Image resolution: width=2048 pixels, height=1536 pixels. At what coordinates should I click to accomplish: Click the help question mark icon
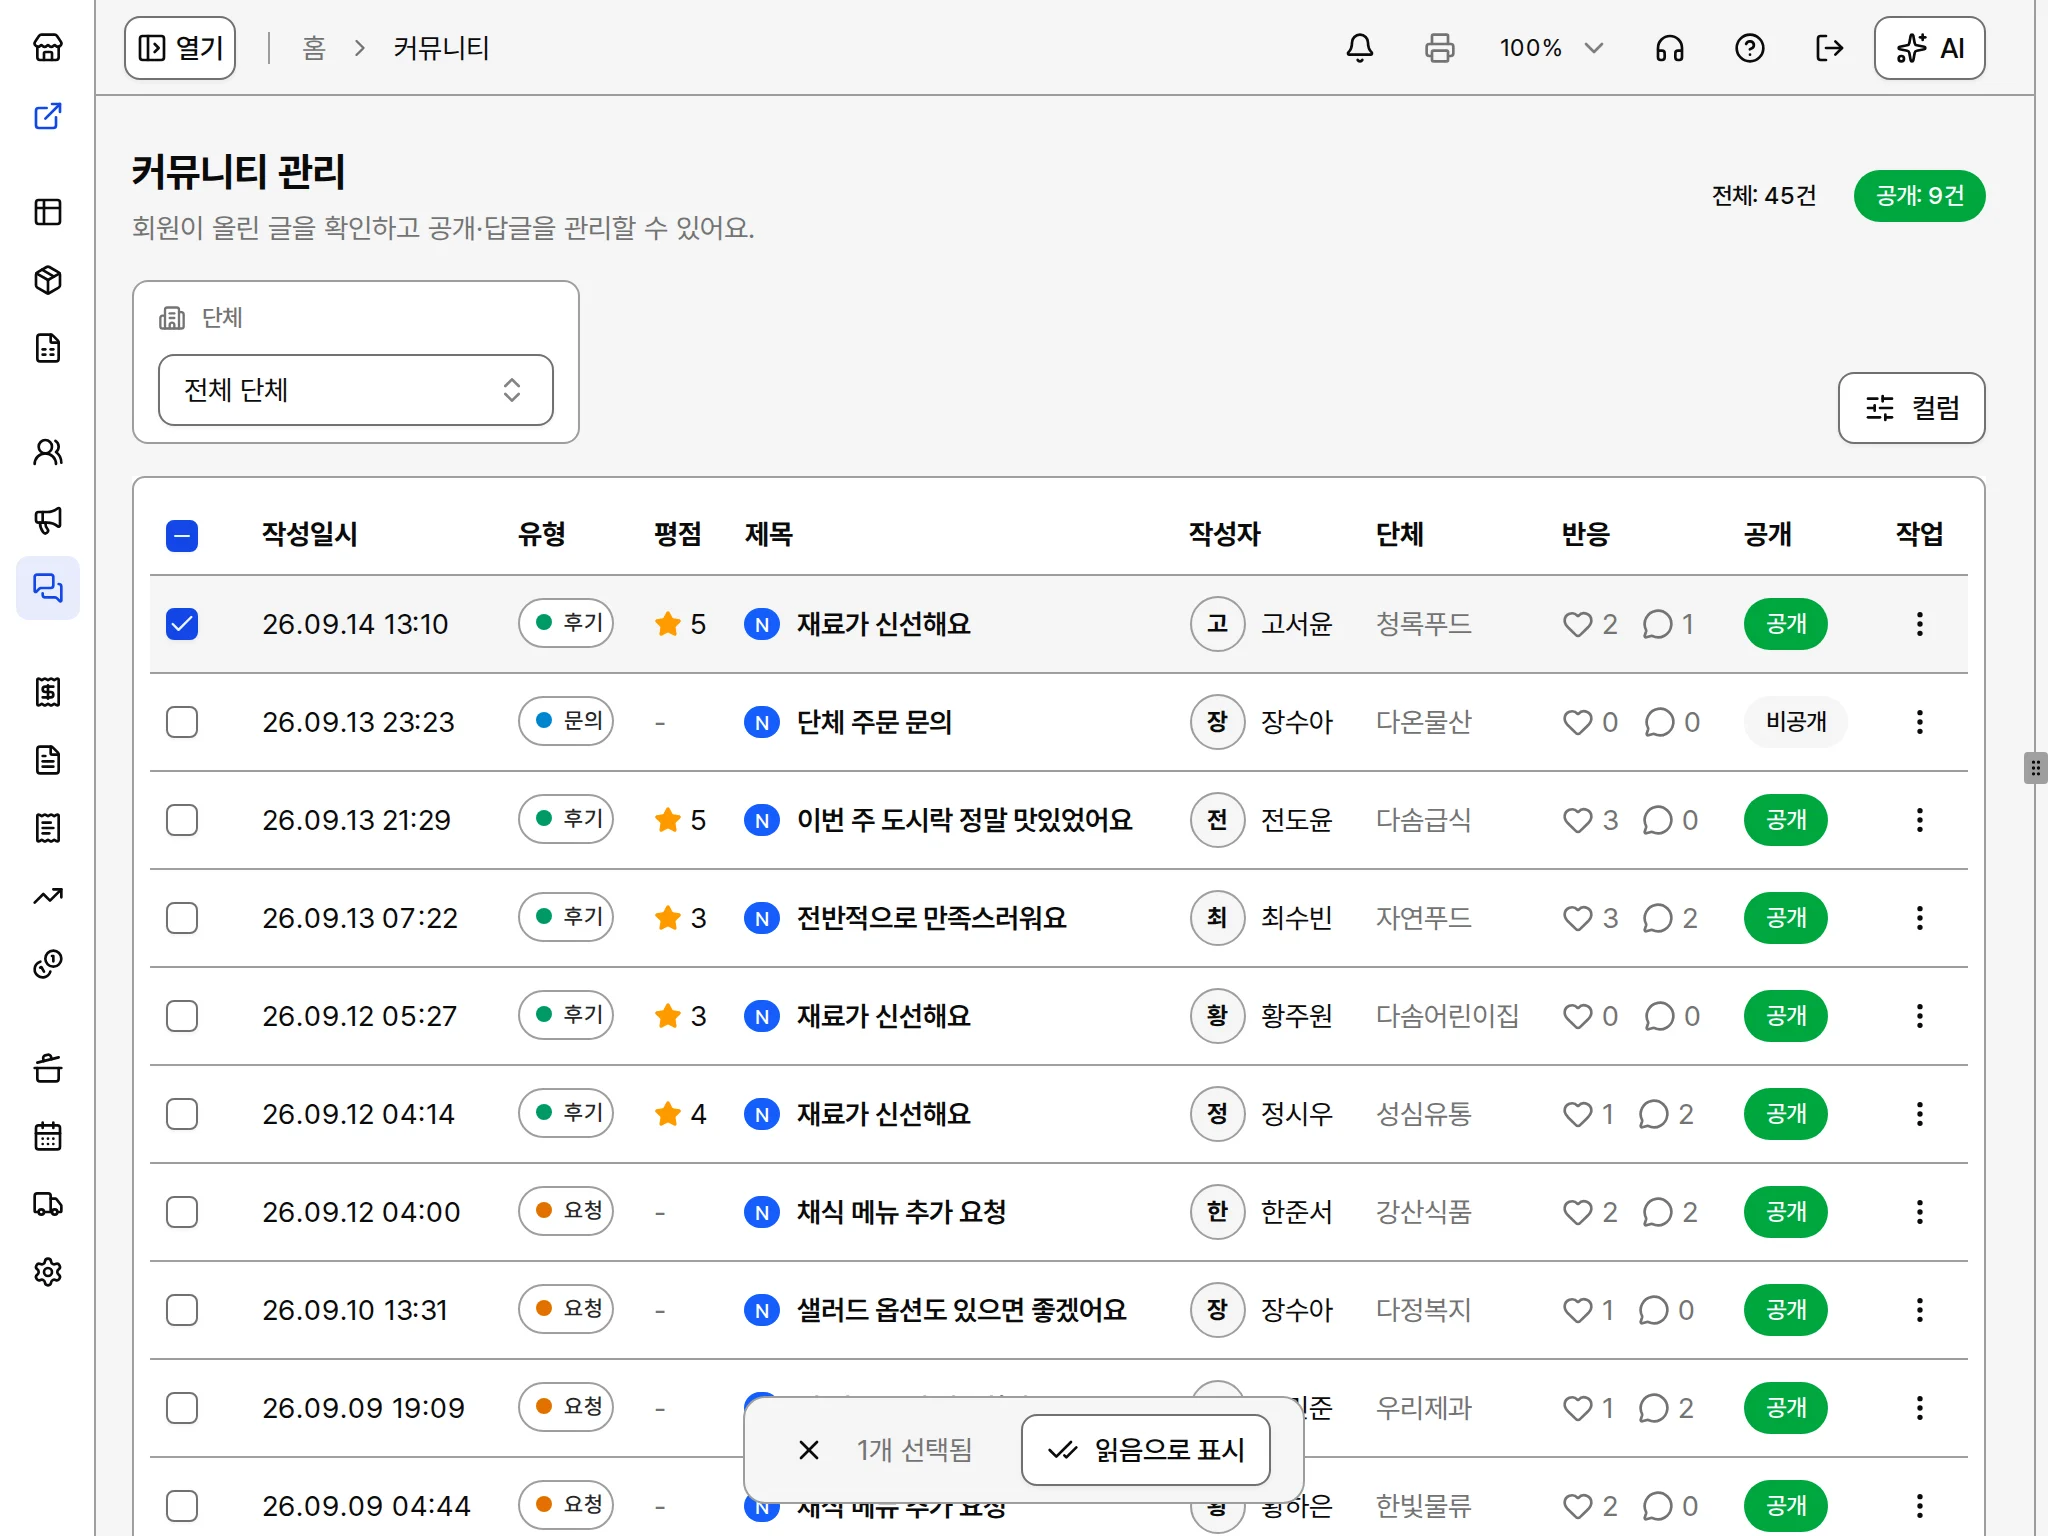1749,48
